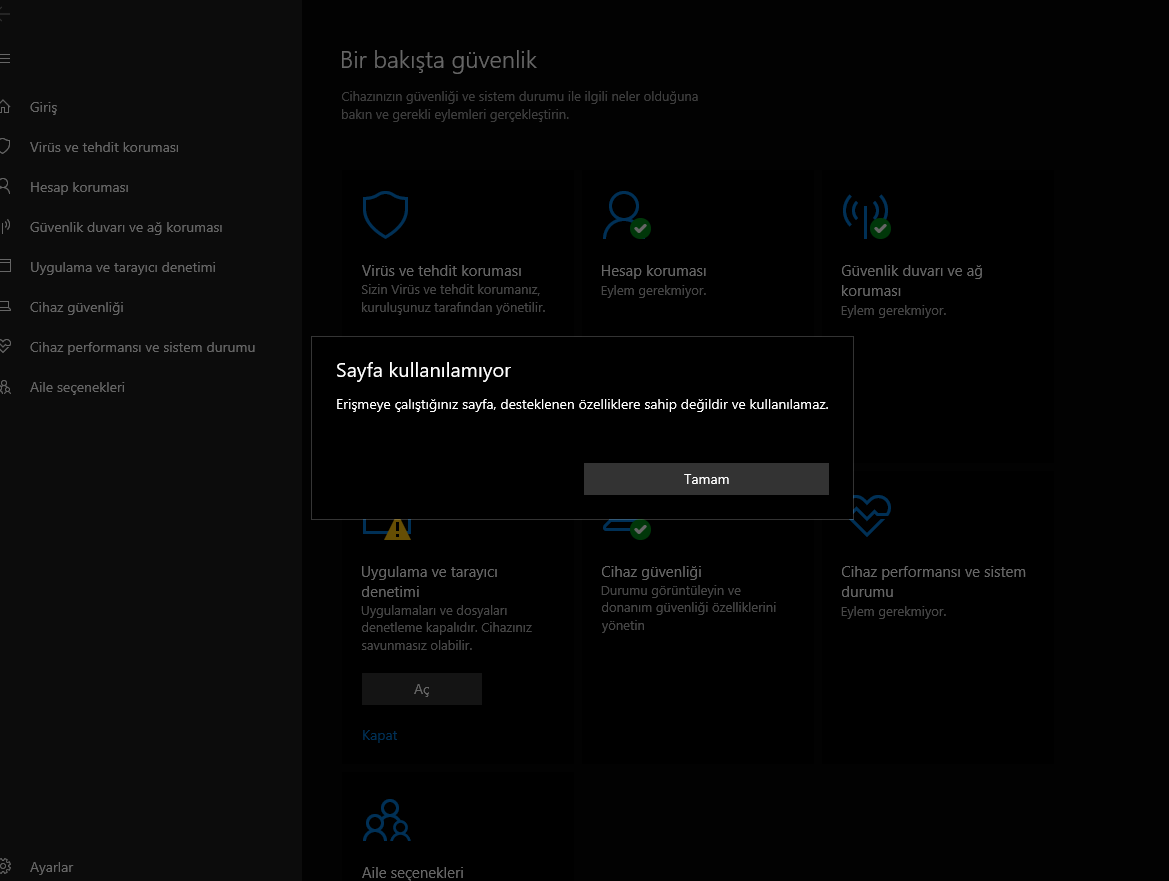Image resolution: width=1169 pixels, height=881 pixels.
Task: Open the Cihaz güvenliği card title
Action: (651, 572)
